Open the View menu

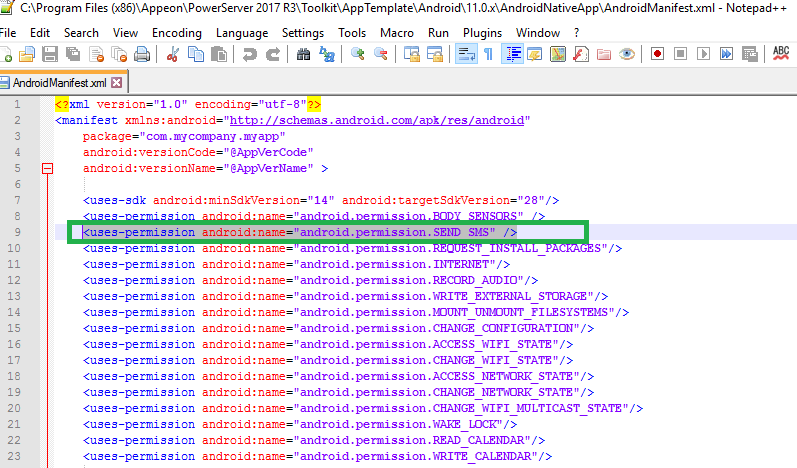tap(125, 33)
